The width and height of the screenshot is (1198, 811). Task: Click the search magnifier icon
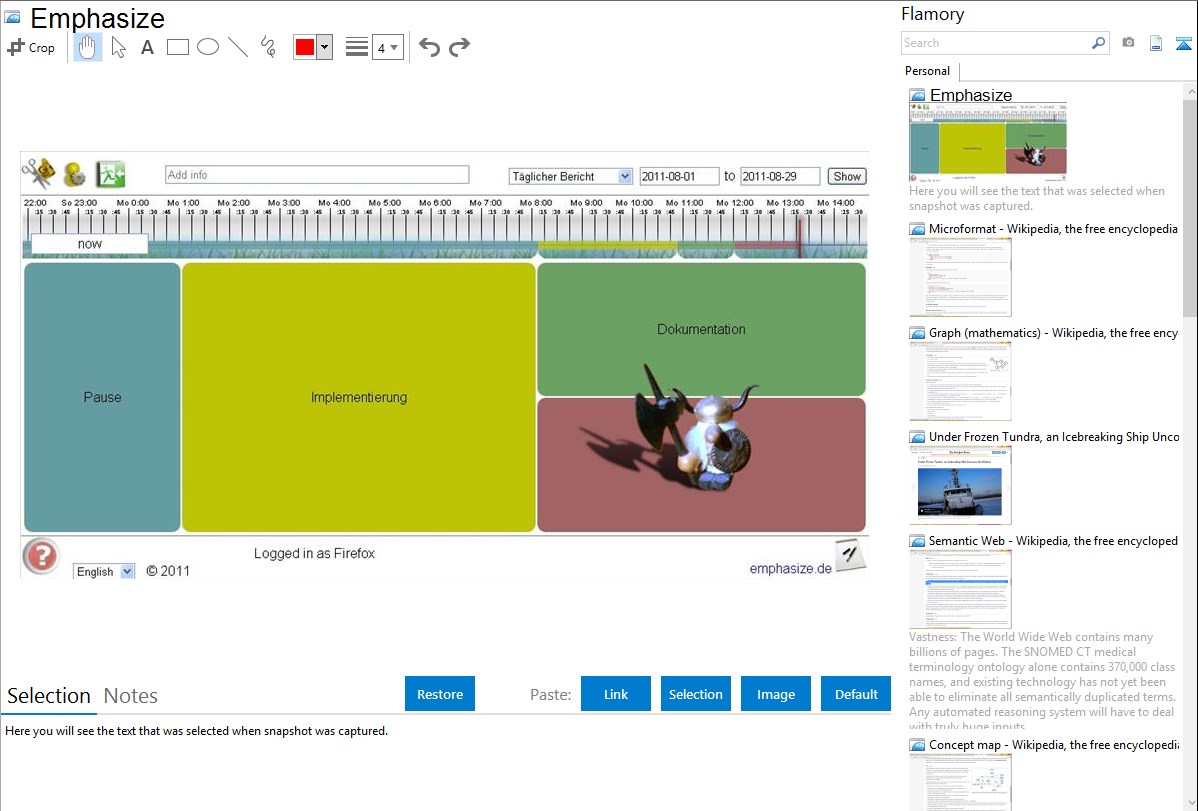click(x=1098, y=43)
